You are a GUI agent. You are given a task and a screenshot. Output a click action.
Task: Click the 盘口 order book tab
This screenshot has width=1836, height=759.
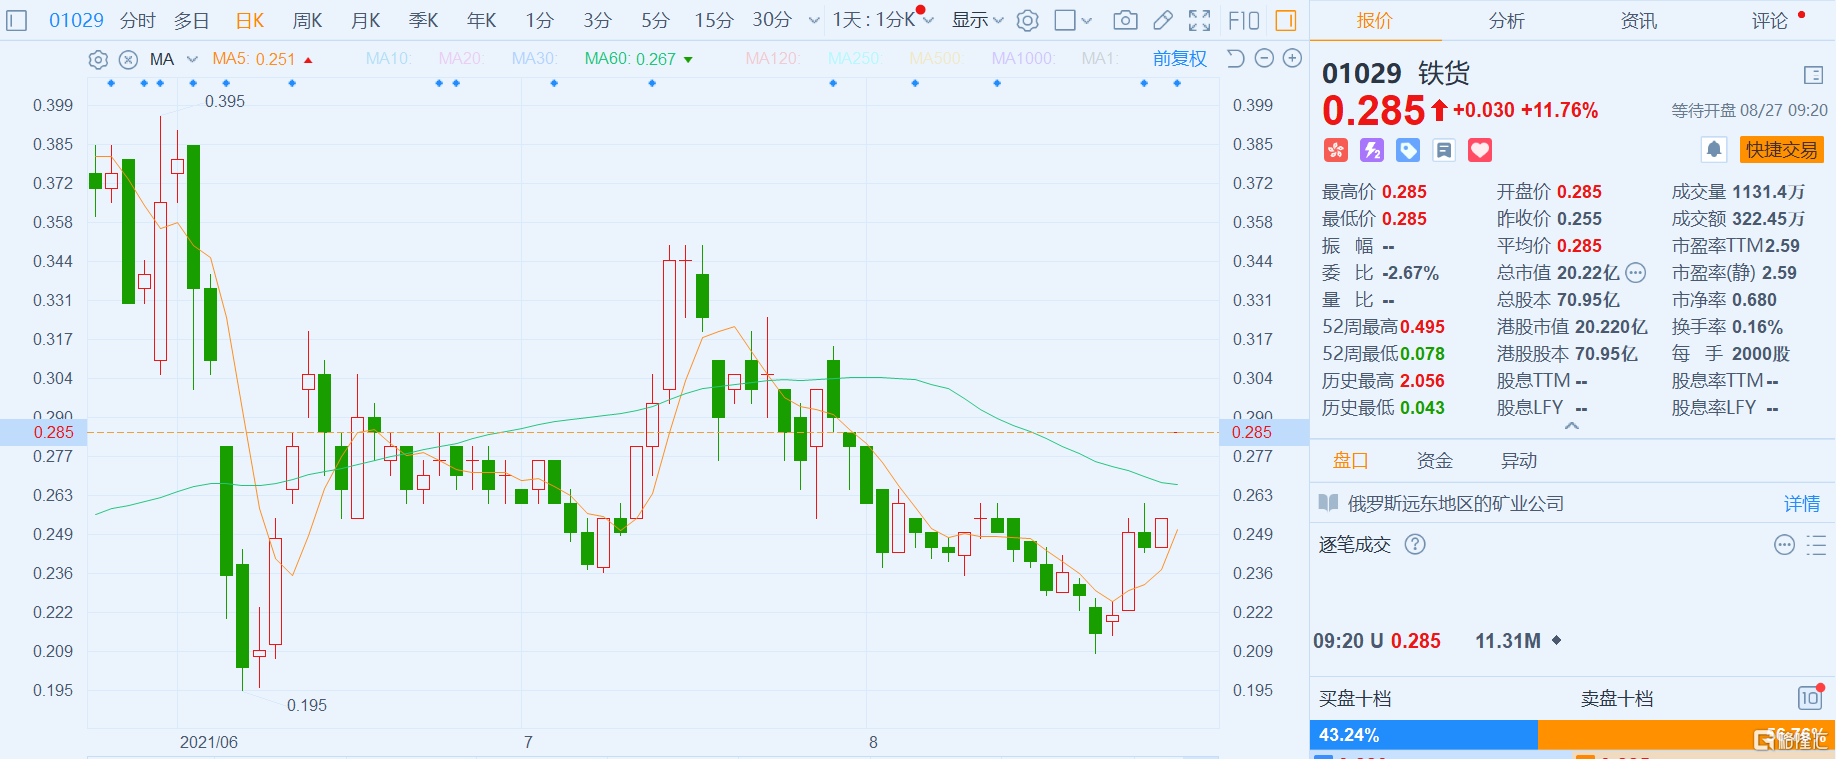pyautogui.click(x=1350, y=461)
